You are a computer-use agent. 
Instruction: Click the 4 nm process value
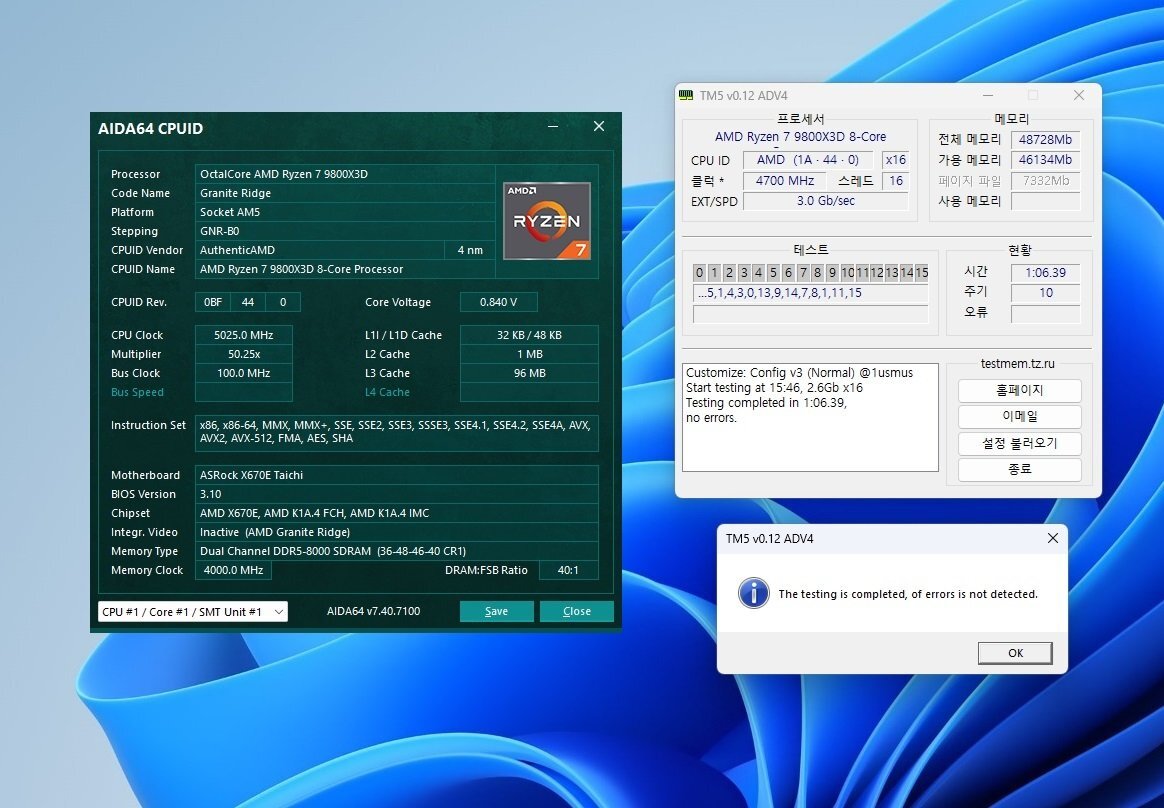coord(470,250)
